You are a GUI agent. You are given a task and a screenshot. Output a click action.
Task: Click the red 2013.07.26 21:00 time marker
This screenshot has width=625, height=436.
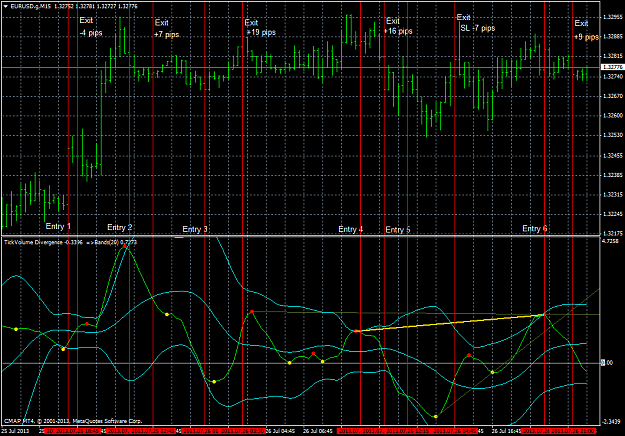click(x=573, y=431)
